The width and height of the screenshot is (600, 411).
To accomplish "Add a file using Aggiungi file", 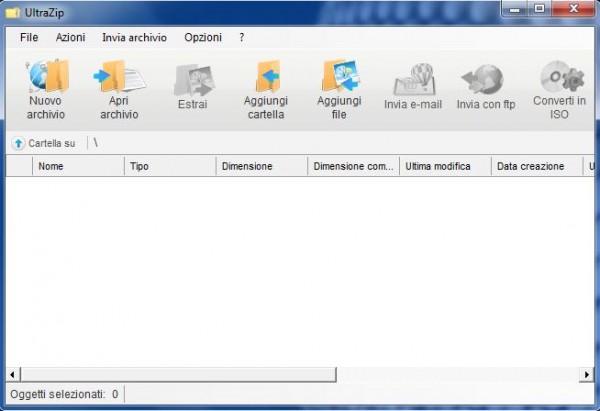I will [x=339, y=90].
